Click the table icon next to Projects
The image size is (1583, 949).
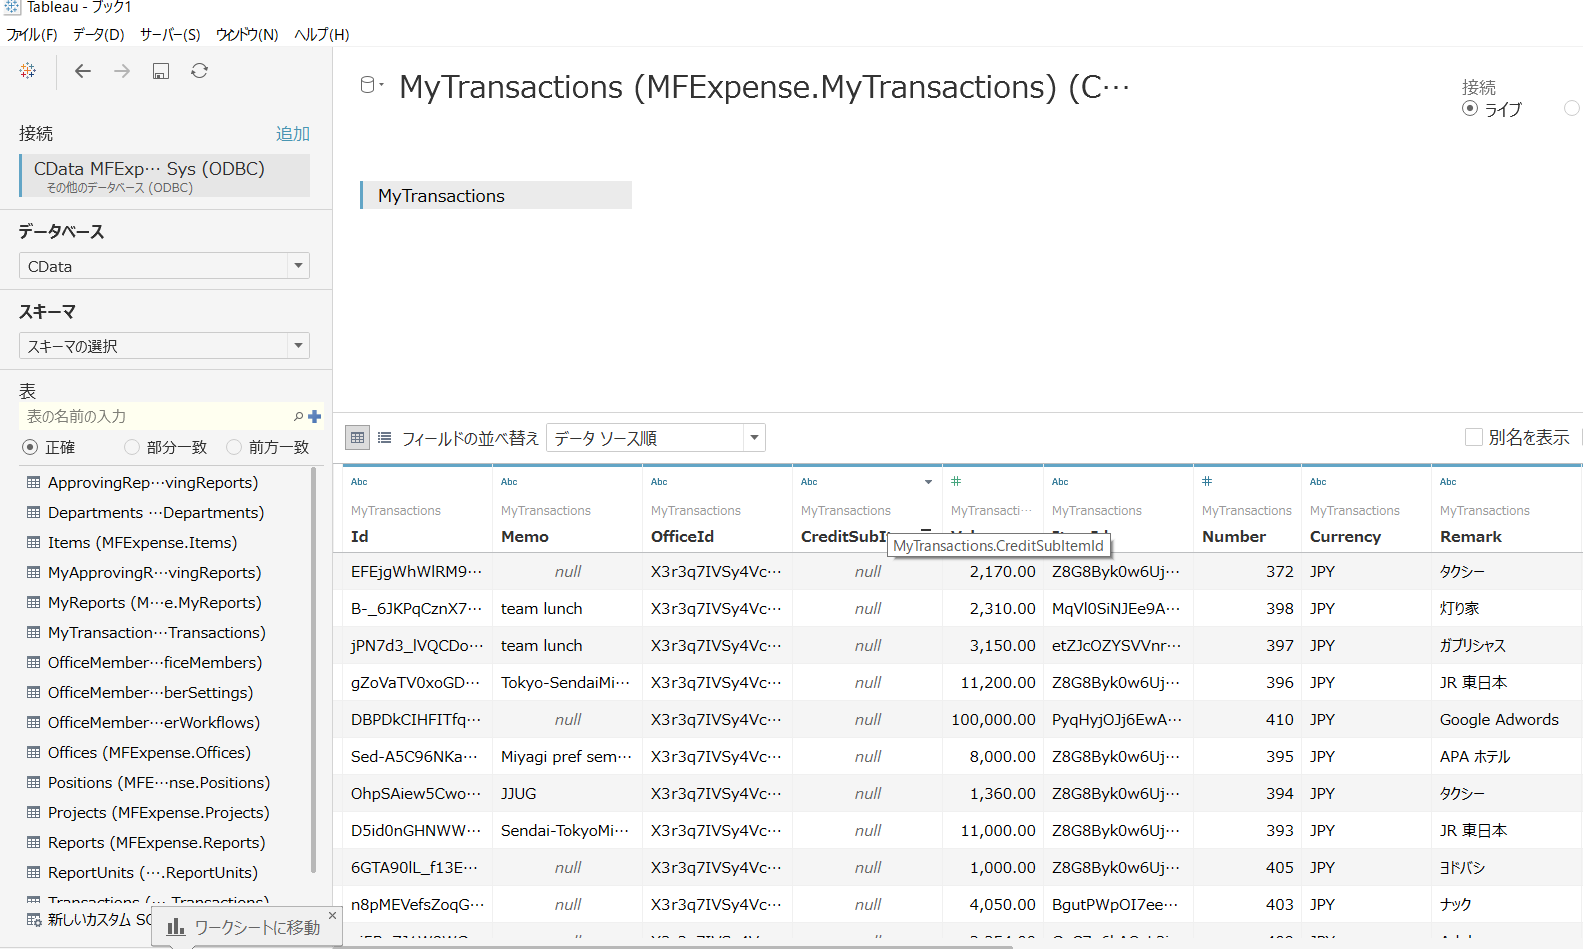tap(34, 812)
